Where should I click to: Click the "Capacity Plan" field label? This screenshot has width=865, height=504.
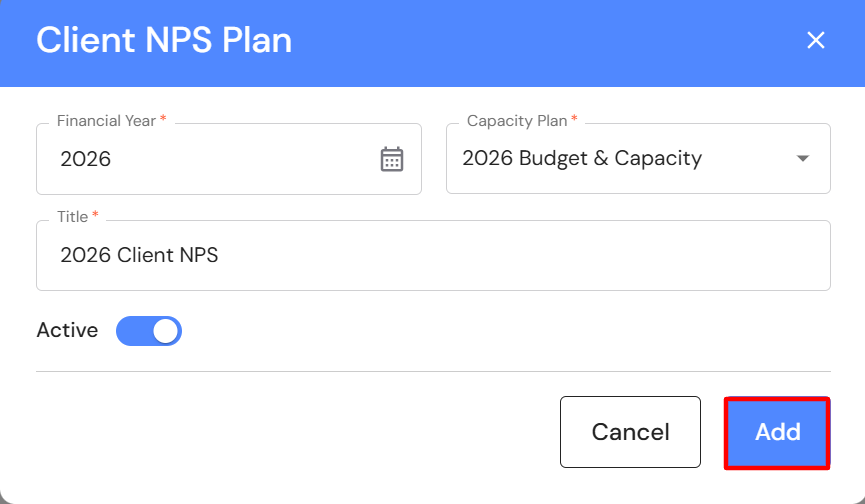click(x=516, y=121)
